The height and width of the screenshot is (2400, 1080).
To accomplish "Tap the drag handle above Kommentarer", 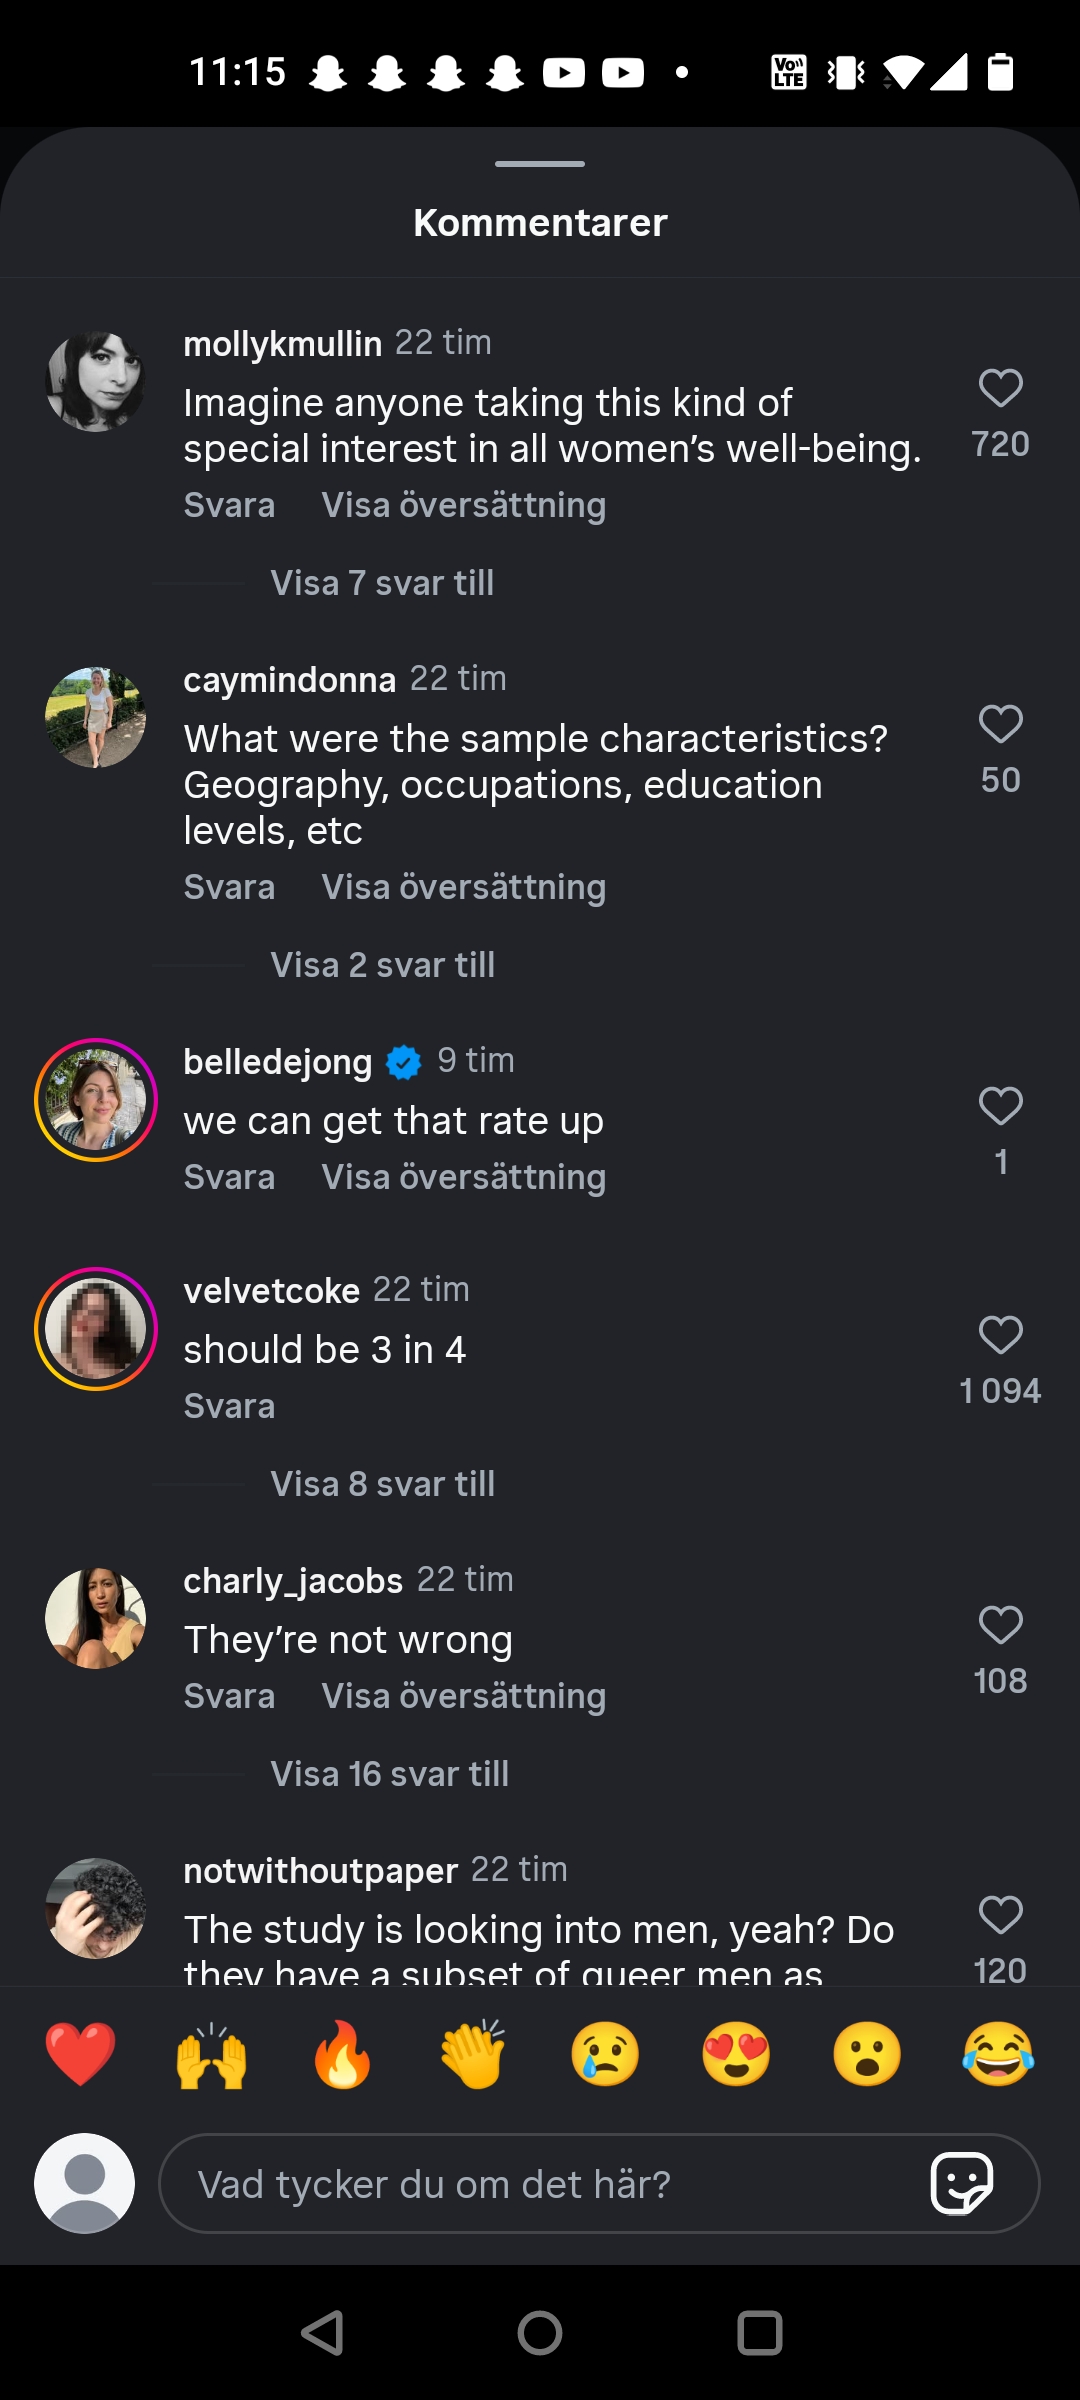I will [540, 164].
